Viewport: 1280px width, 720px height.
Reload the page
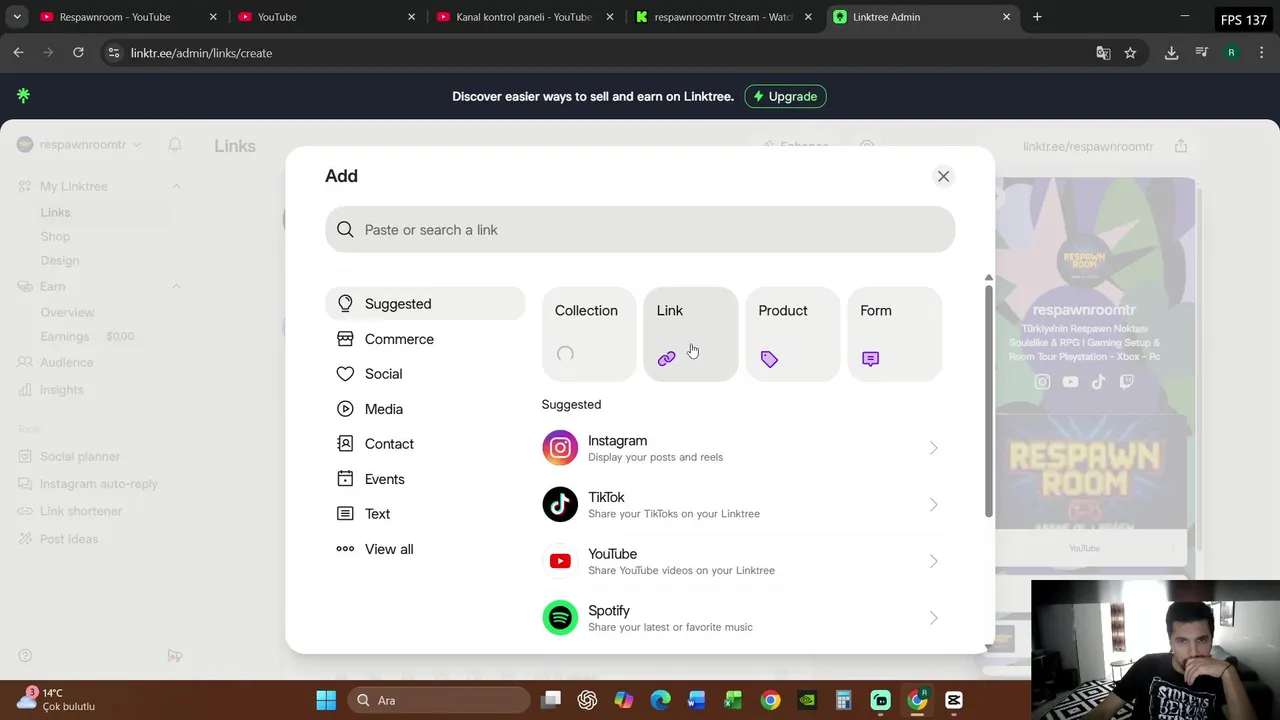click(x=78, y=53)
